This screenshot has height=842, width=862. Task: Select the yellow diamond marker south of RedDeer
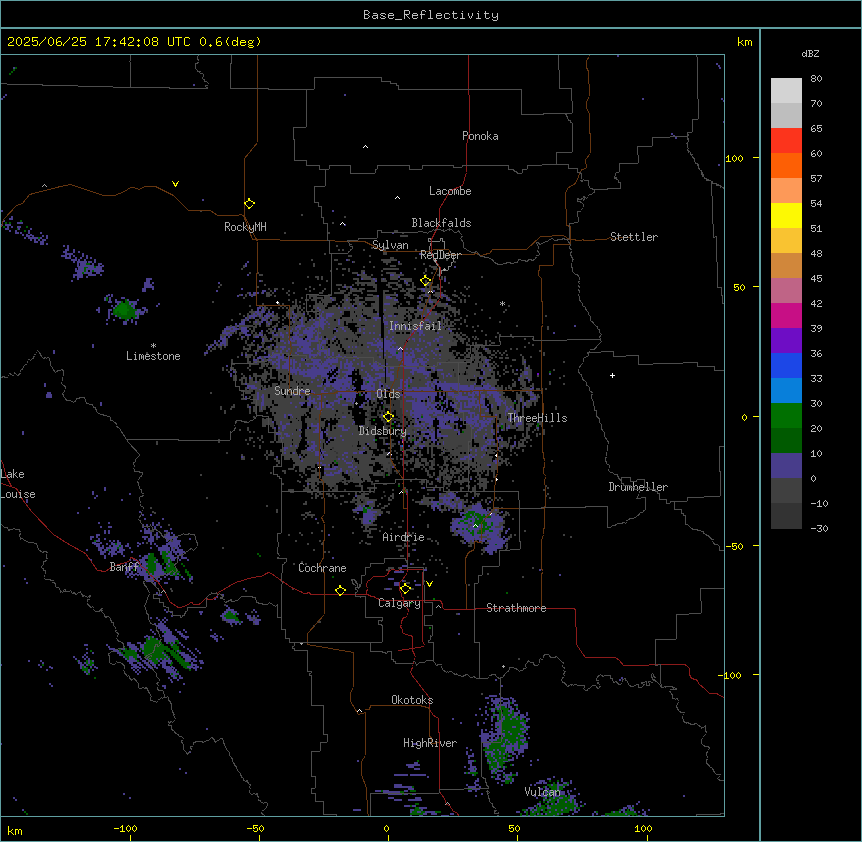tap(426, 281)
